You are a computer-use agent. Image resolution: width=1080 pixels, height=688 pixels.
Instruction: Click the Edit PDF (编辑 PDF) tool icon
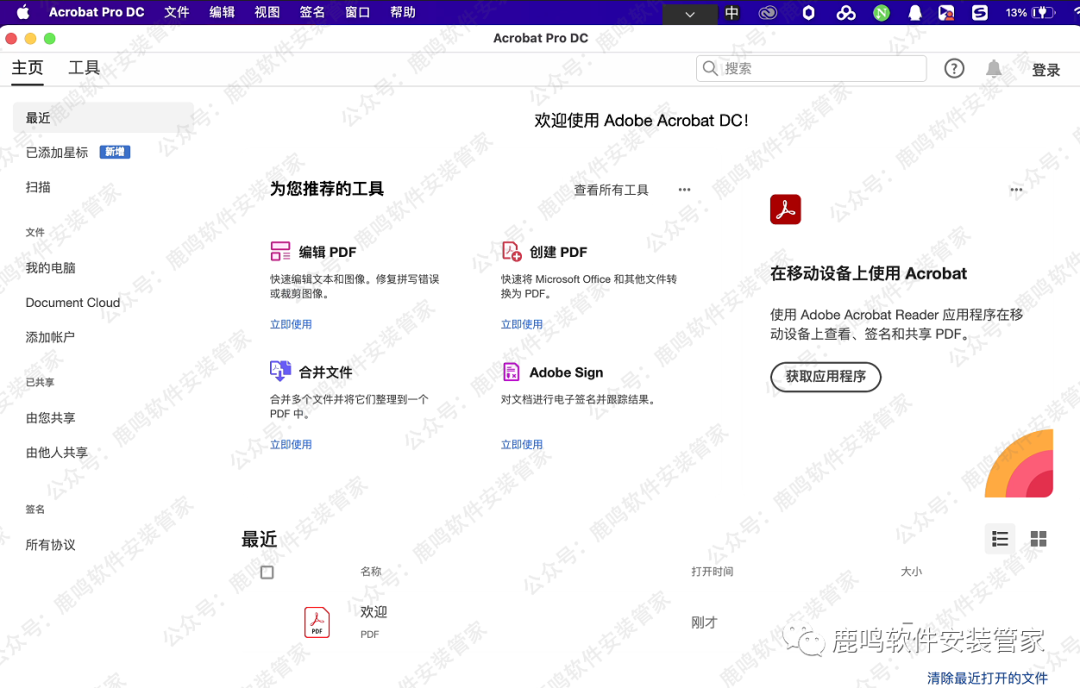280,251
